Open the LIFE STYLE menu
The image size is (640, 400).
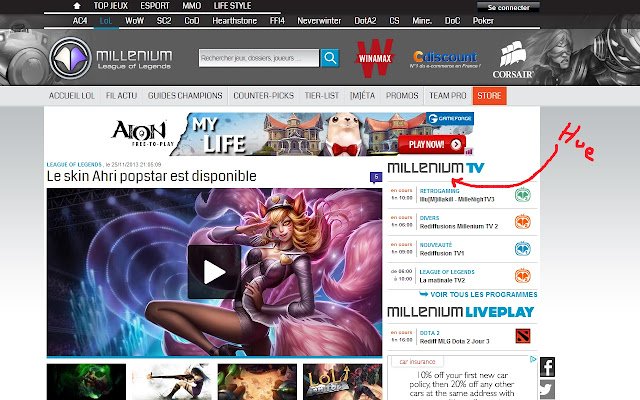232,6
